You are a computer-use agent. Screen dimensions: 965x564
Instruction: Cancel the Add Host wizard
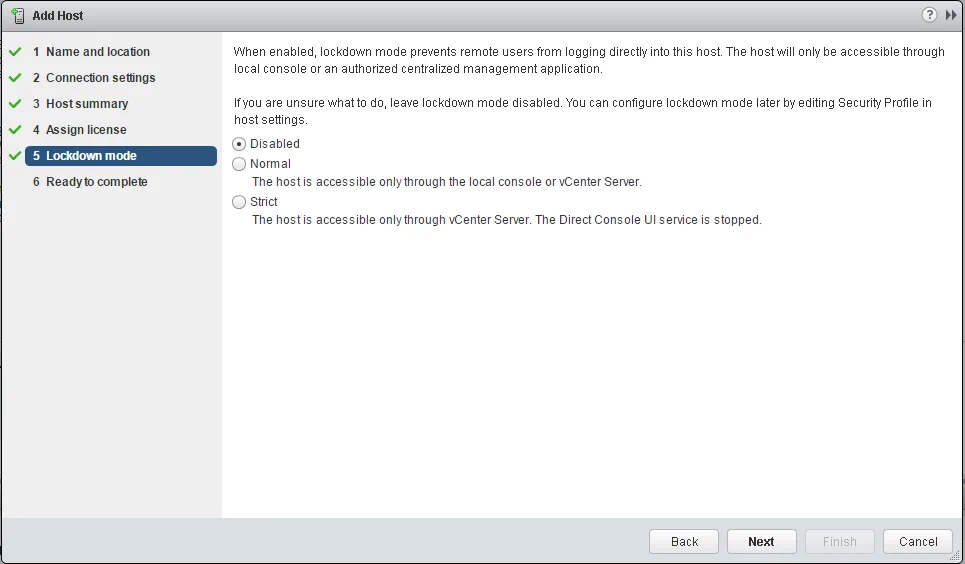917,541
